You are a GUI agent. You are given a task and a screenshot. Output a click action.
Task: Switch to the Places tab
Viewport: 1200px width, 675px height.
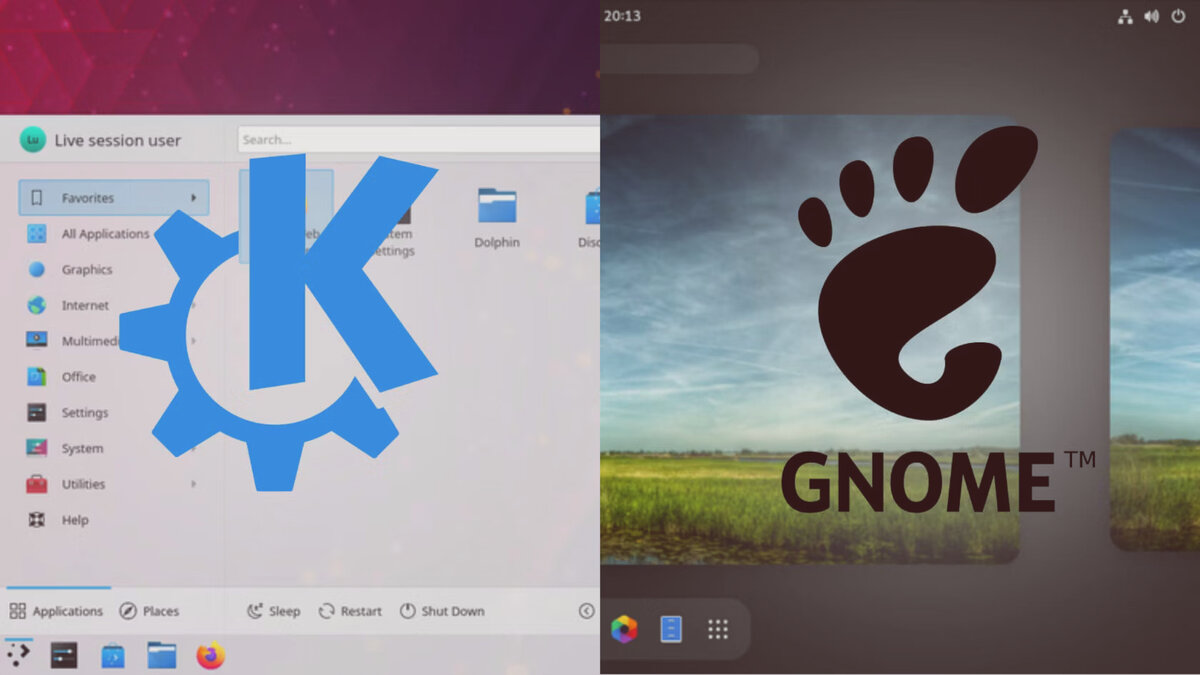[149, 611]
